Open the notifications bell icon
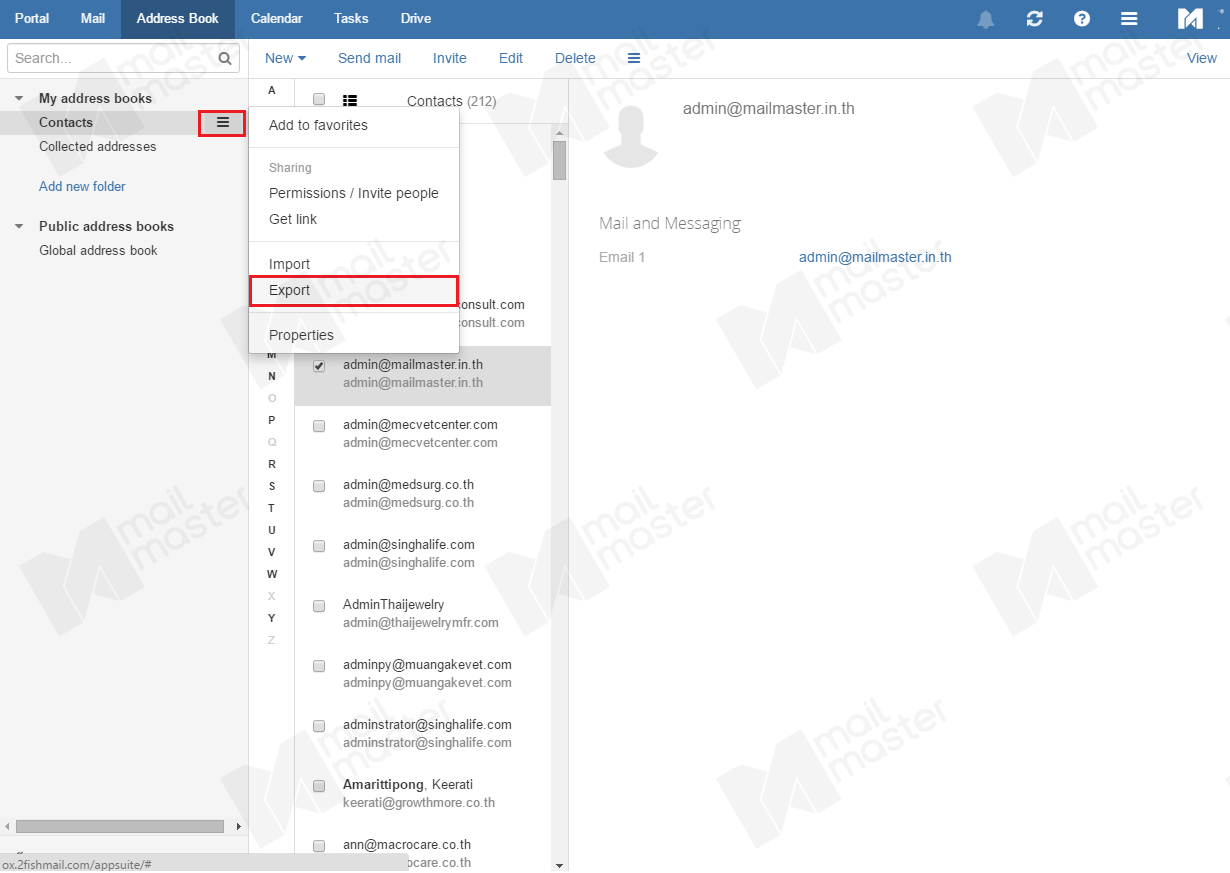The height and width of the screenshot is (873, 1230). coord(986,19)
